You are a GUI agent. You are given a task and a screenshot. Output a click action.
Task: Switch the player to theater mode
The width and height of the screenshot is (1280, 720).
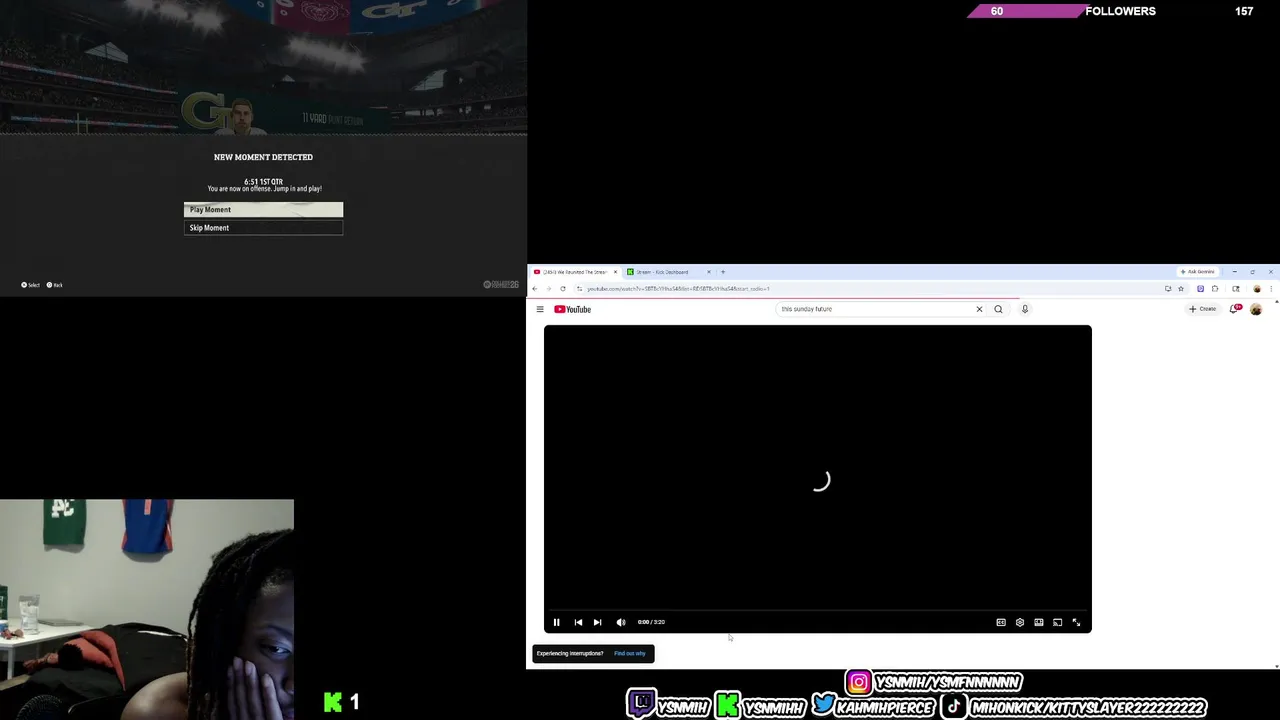pos(1039,622)
